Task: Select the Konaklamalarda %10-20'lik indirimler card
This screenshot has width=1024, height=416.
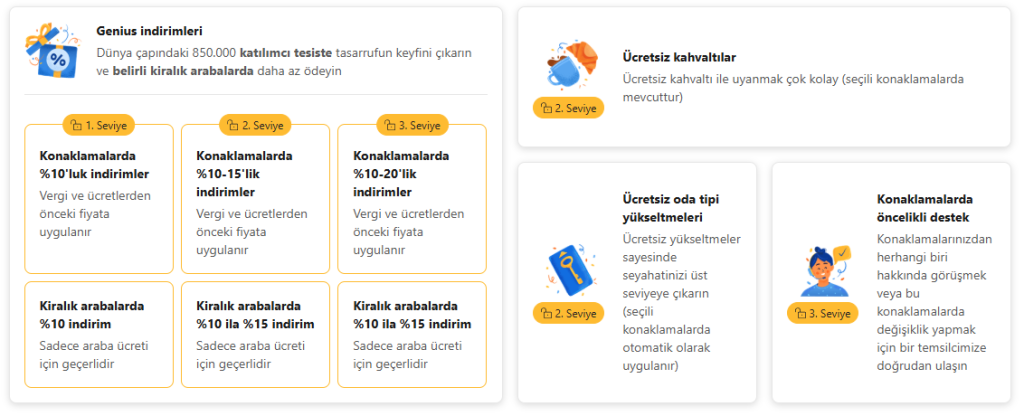Action: tap(412, 199)
